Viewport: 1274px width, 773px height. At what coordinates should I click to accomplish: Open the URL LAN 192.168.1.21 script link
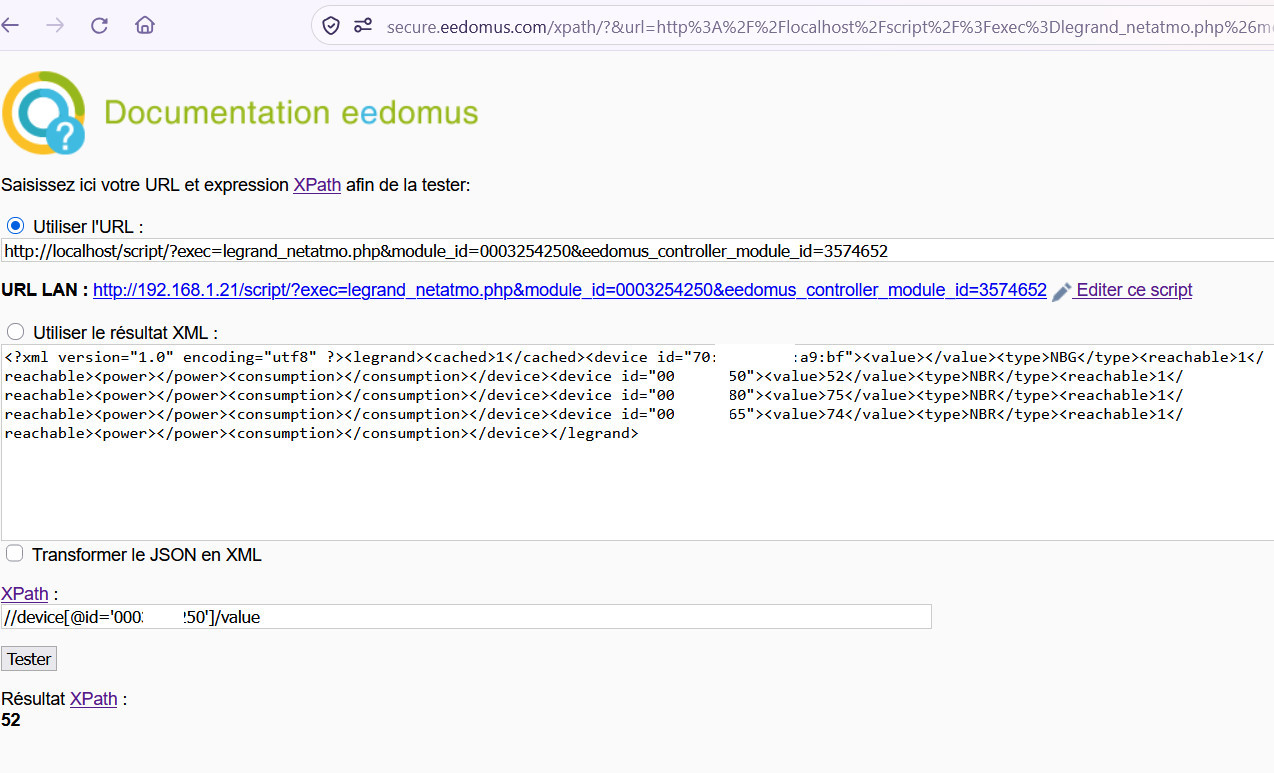[570, 290]
